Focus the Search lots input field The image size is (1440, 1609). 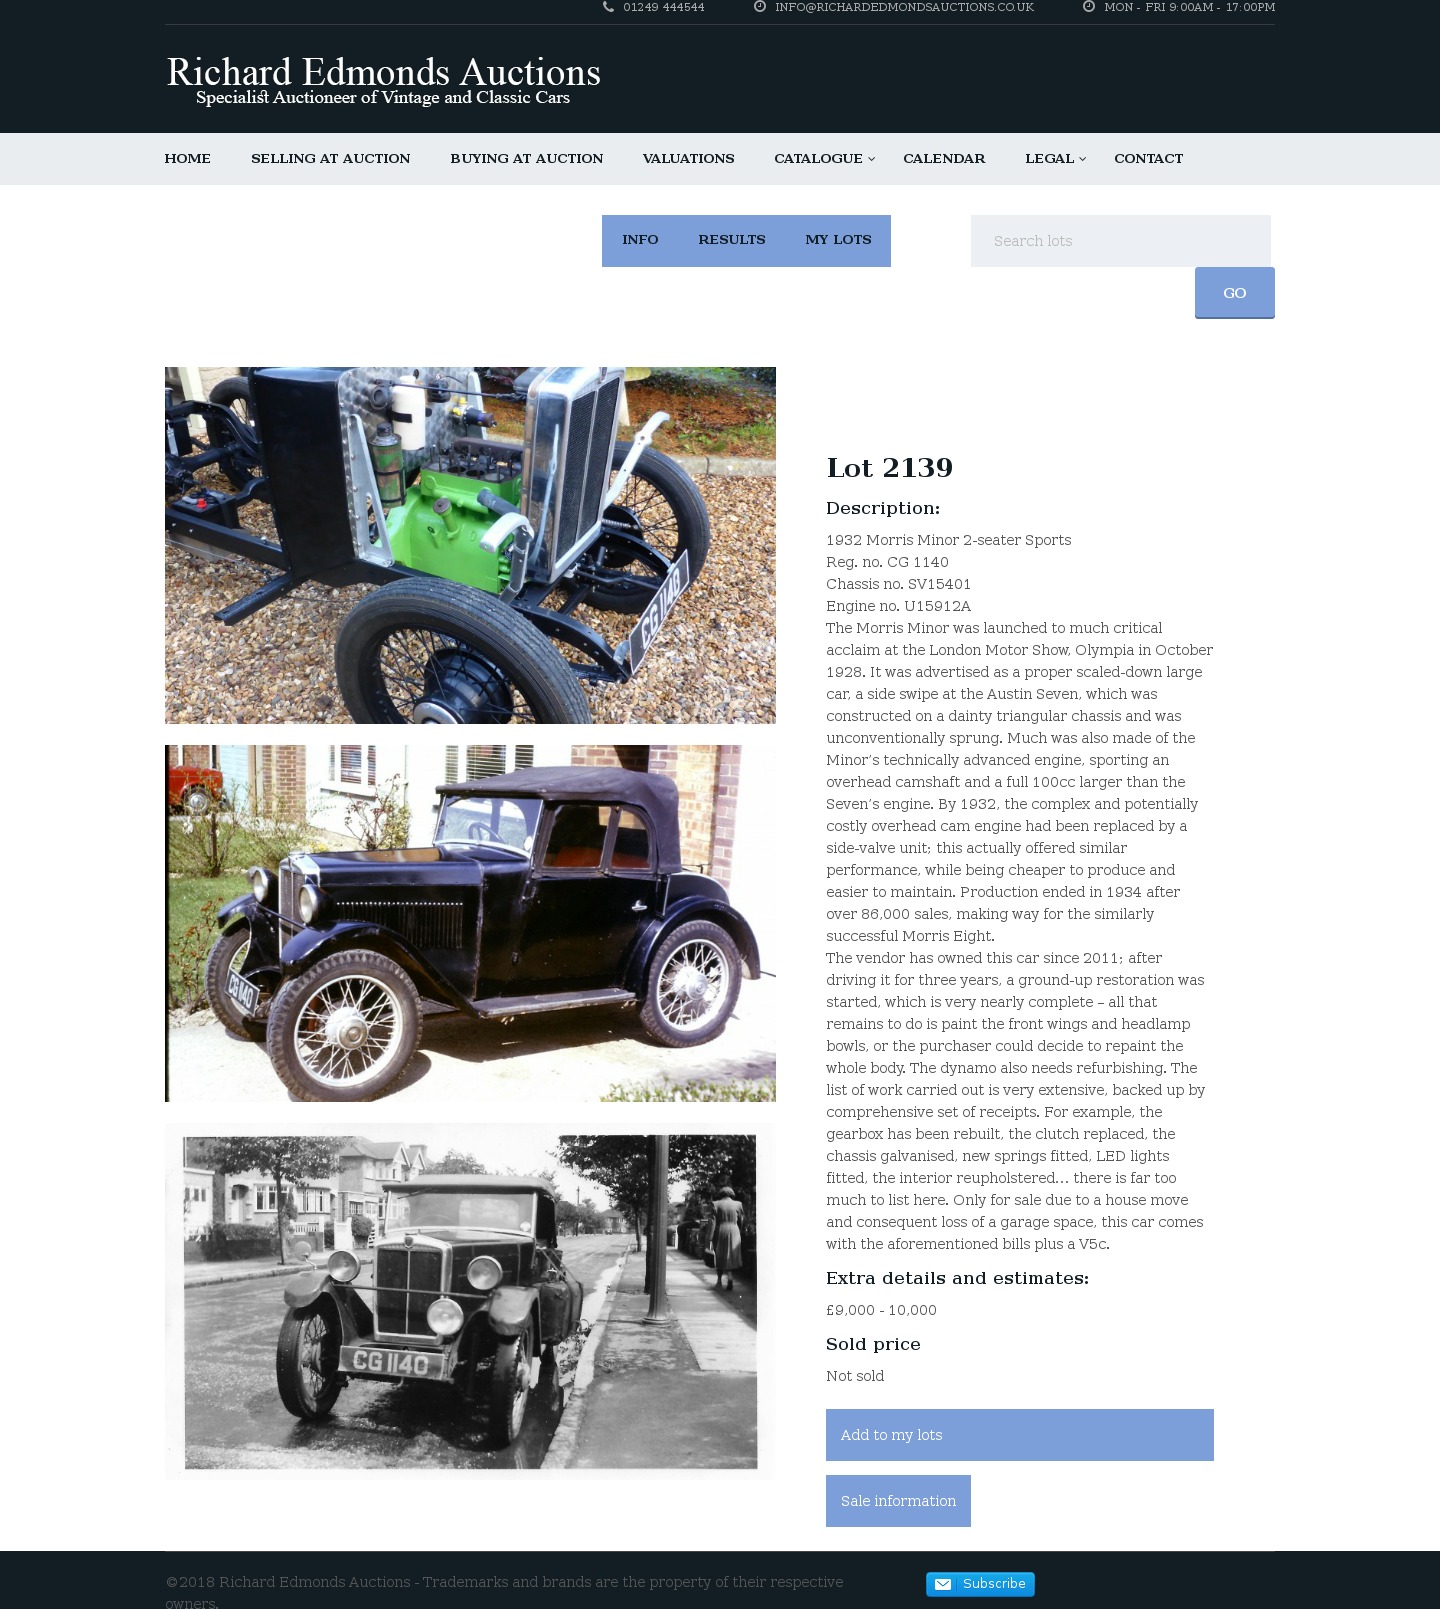[x=1121, y=241]
